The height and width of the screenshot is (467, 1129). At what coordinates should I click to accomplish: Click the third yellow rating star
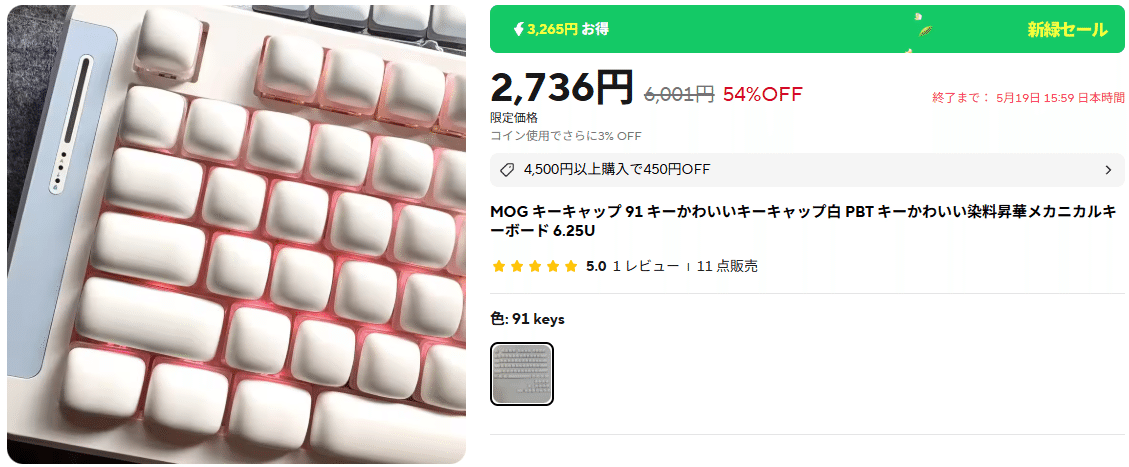tap(534, 267)
